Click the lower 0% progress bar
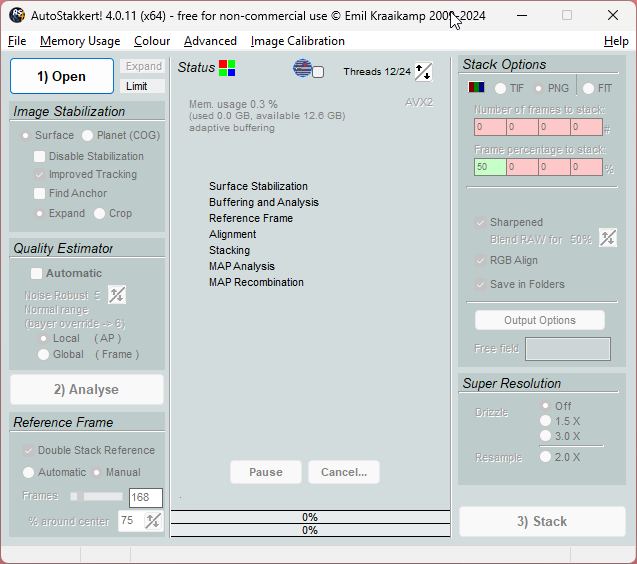637x564 pixels. 310,530
